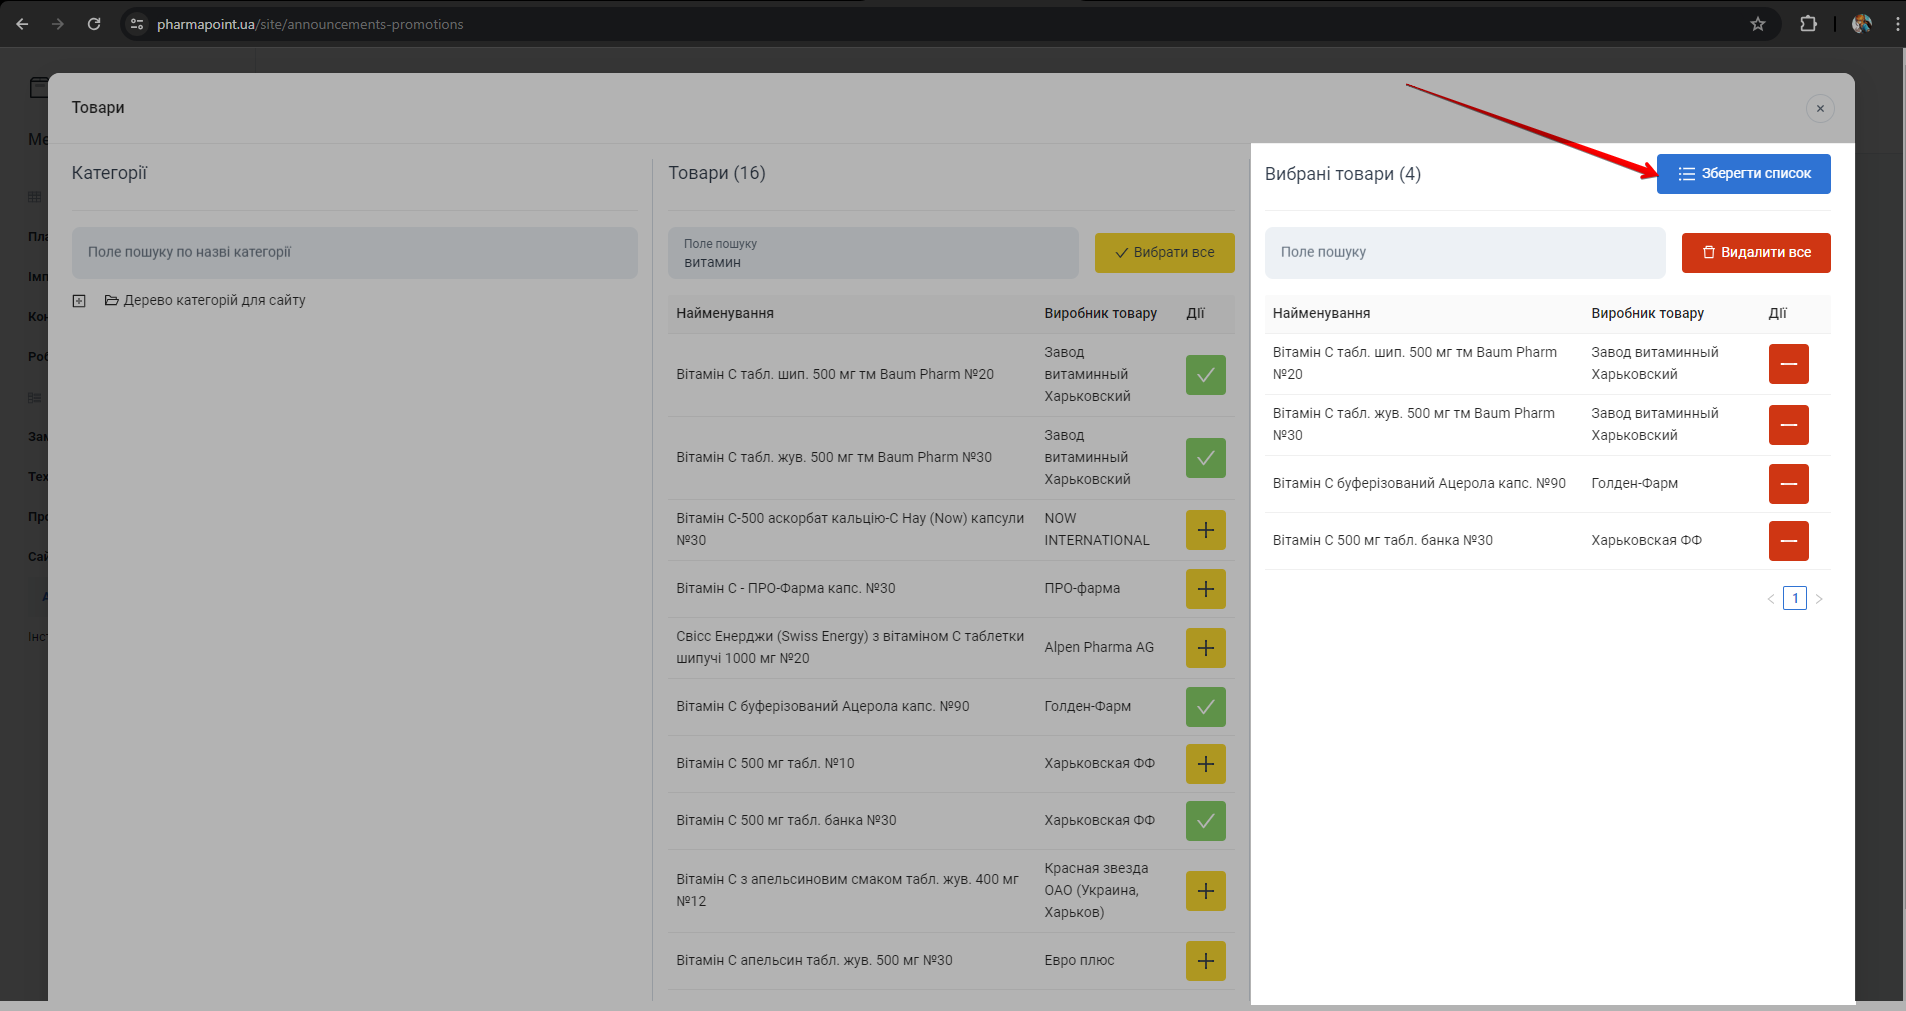The image size is (1906, 1011).
Task: Remove Вітамін С табл. шип. №20 from selected list
Action: tap(1788, 364)
